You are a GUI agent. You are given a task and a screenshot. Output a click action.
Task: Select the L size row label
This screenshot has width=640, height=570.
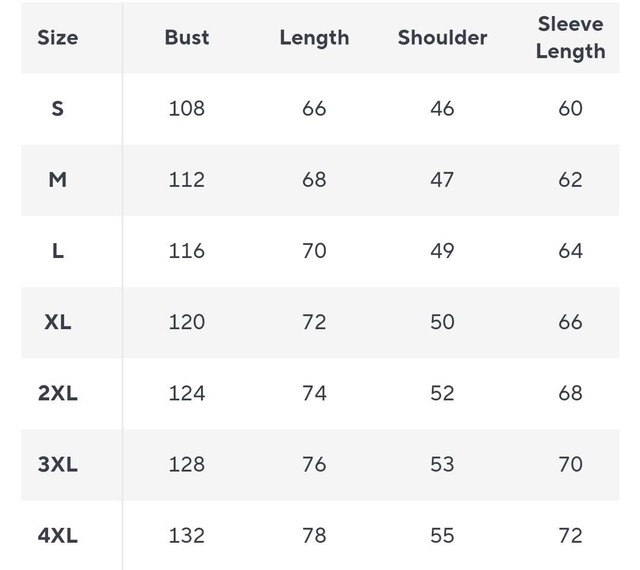tap(57, 251)
